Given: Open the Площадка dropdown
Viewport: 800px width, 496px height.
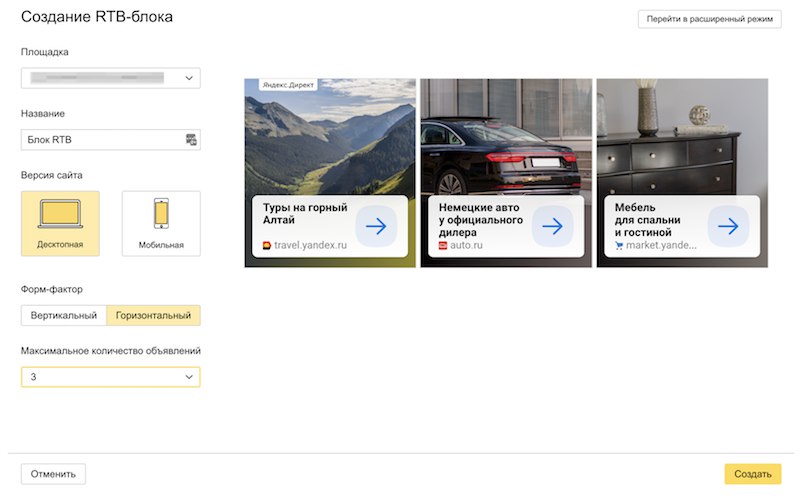Looking at the screenshot, I should click(111, 78).
